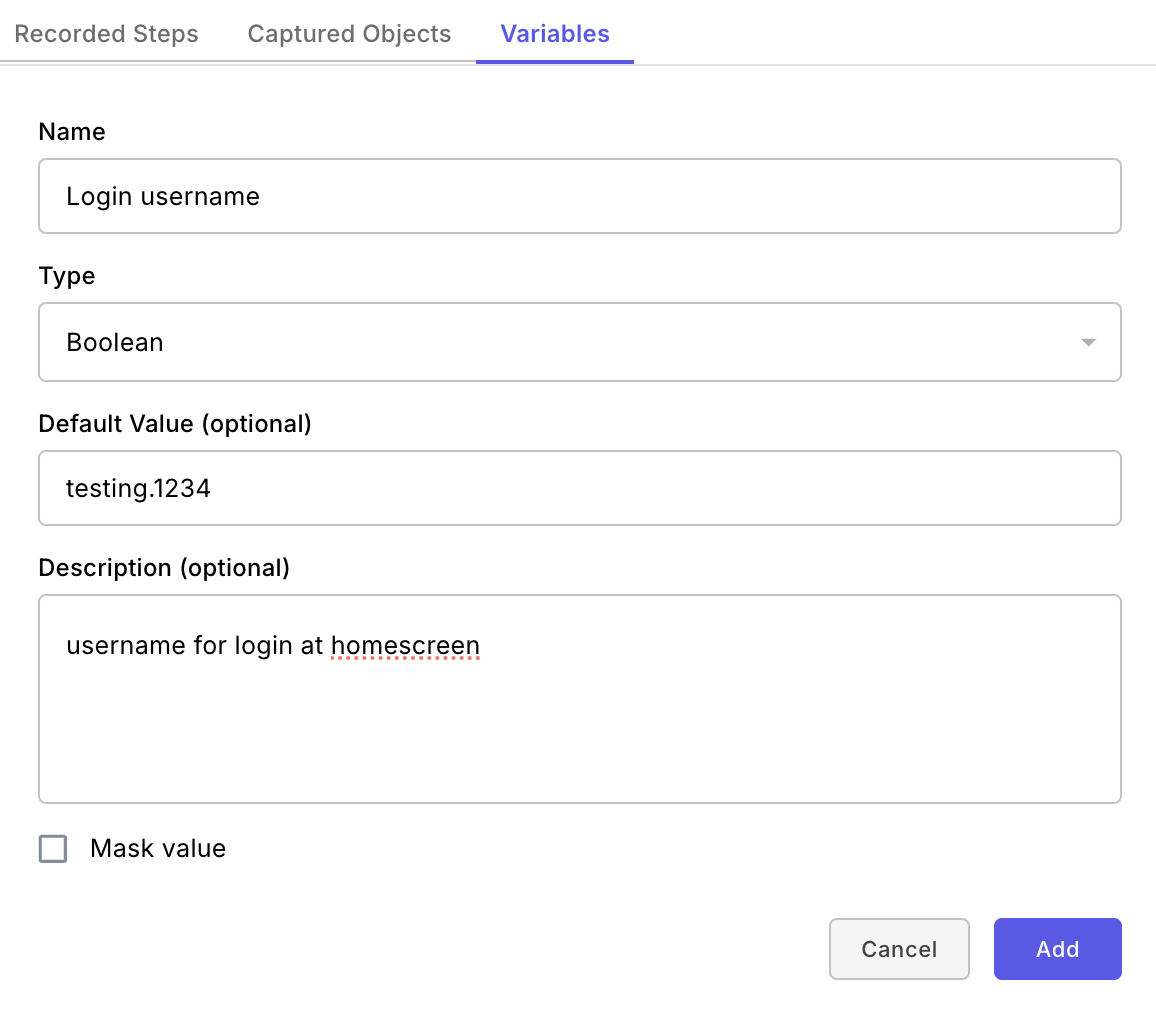
Task: Click the Name input field
Action: click(x=579, y=196)
